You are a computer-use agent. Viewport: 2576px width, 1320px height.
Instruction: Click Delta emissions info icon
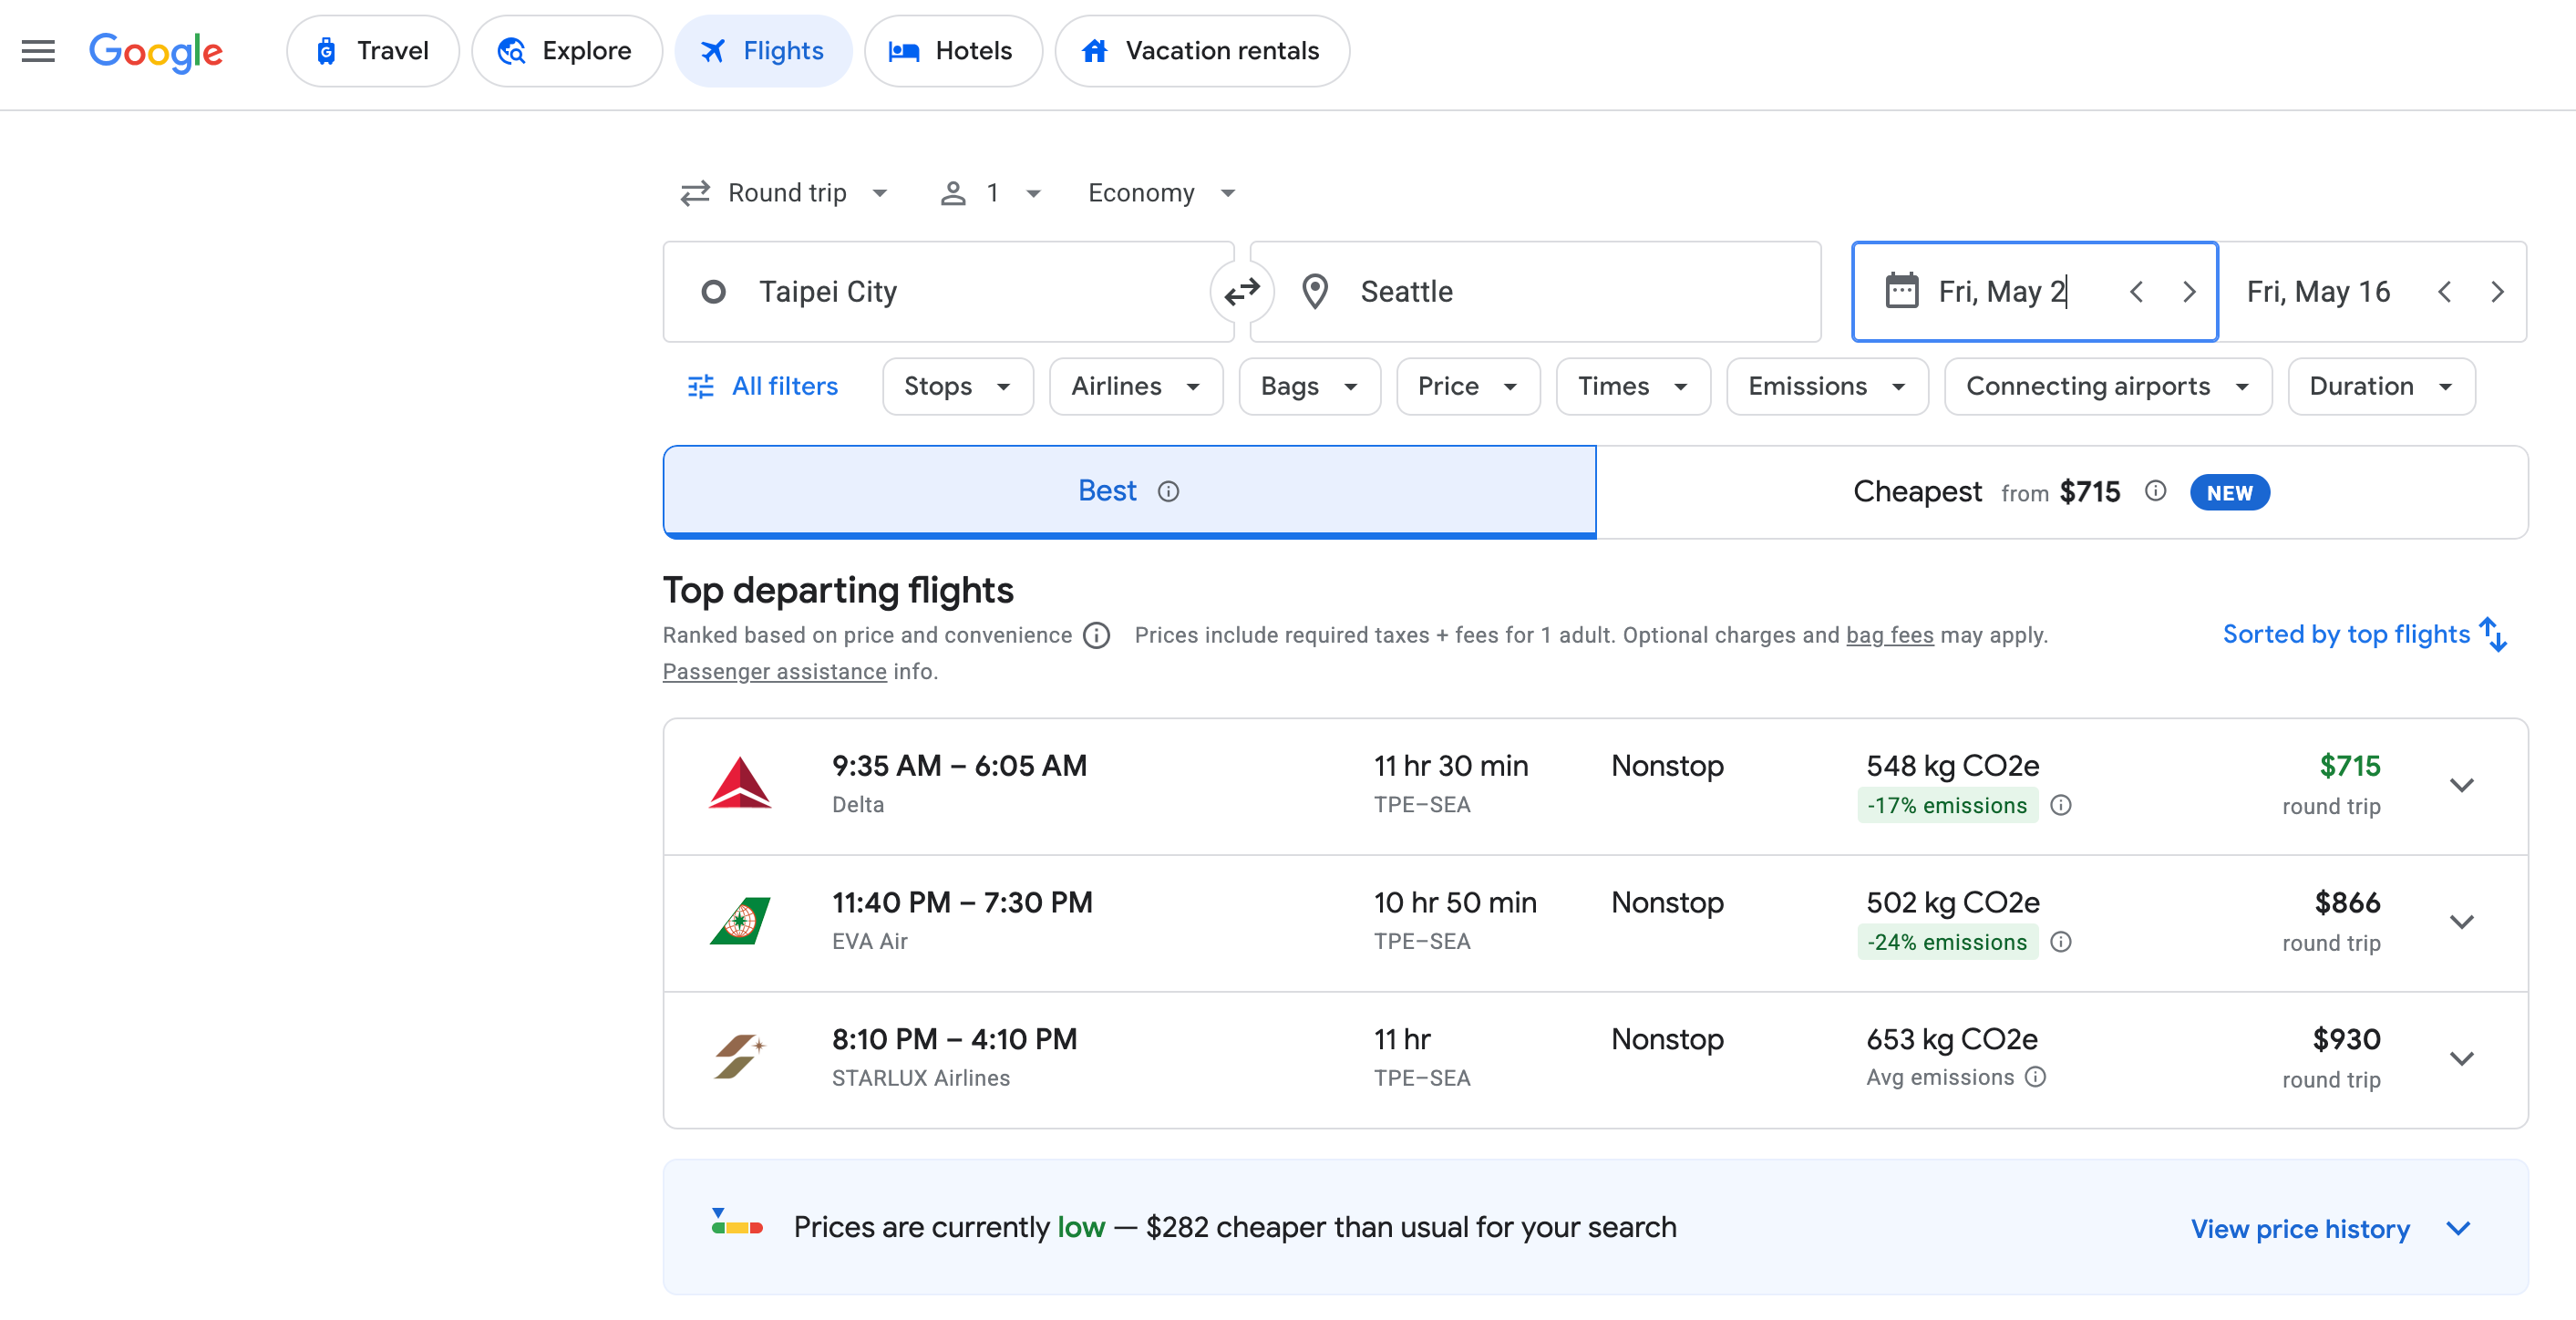(x=2060, y=805)
